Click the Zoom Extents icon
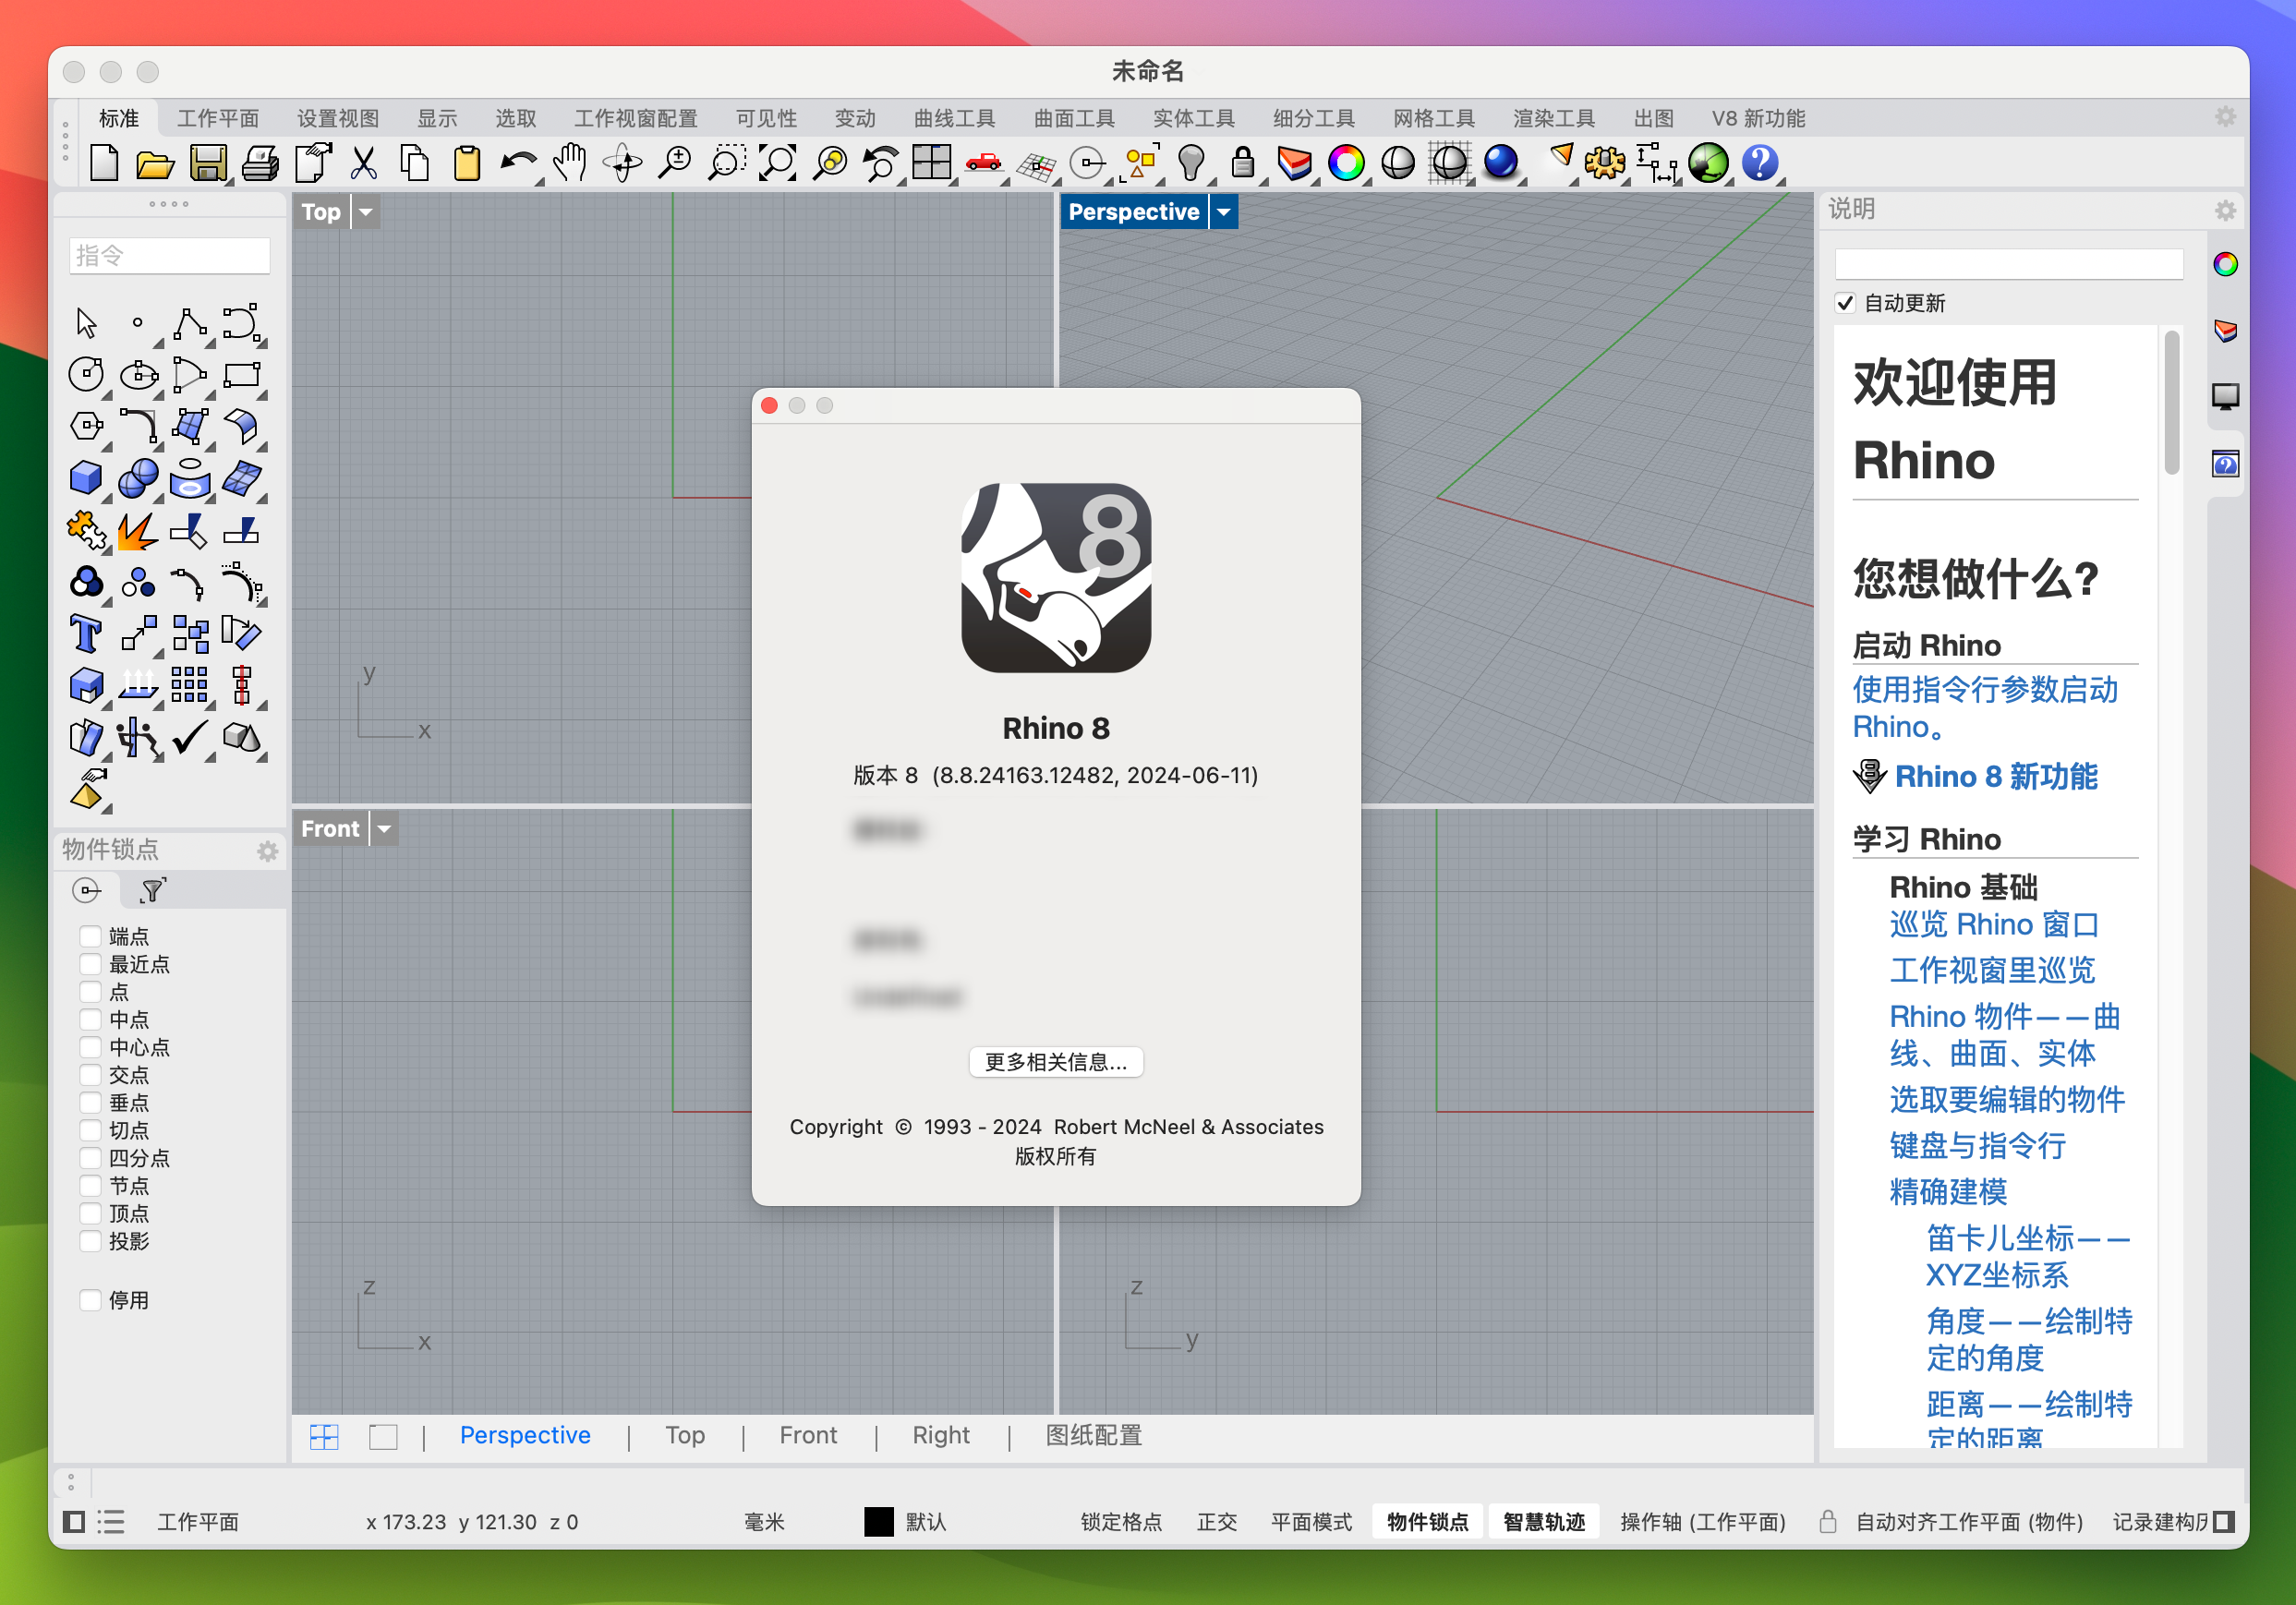This screenshot has height=1605, width=2296. click(x=777, y=163)
